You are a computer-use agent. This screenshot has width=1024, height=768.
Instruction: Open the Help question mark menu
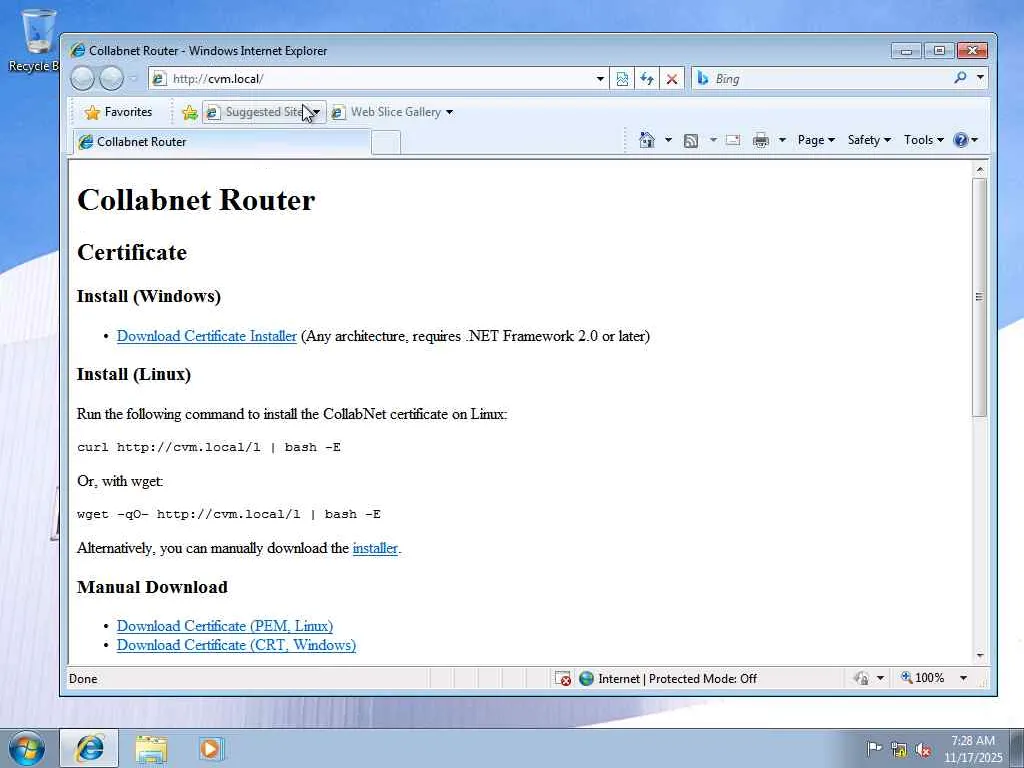(x=965, y=140)
